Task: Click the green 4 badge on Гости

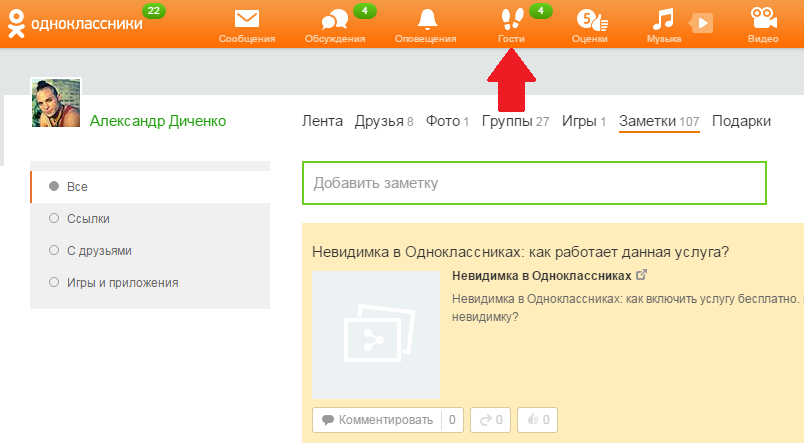Action: click(540, 11)
